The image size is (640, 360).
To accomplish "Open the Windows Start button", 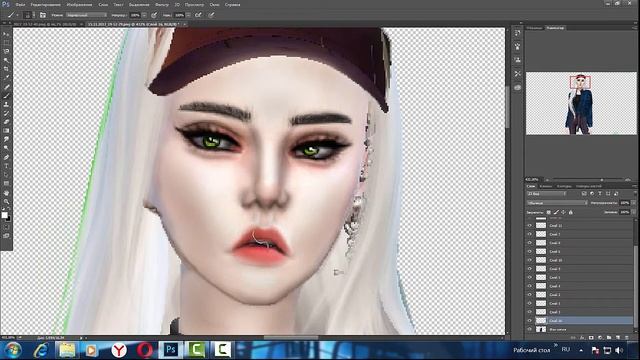I will coord(13,350).
